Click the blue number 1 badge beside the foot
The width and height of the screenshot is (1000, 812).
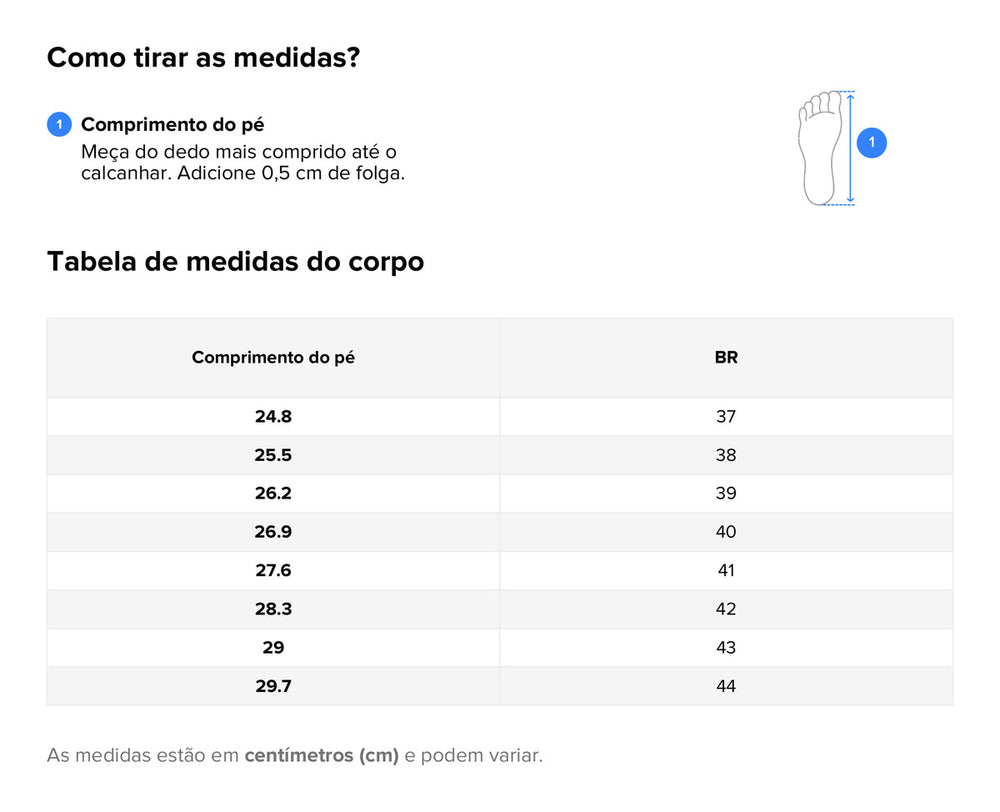[871, 143]
